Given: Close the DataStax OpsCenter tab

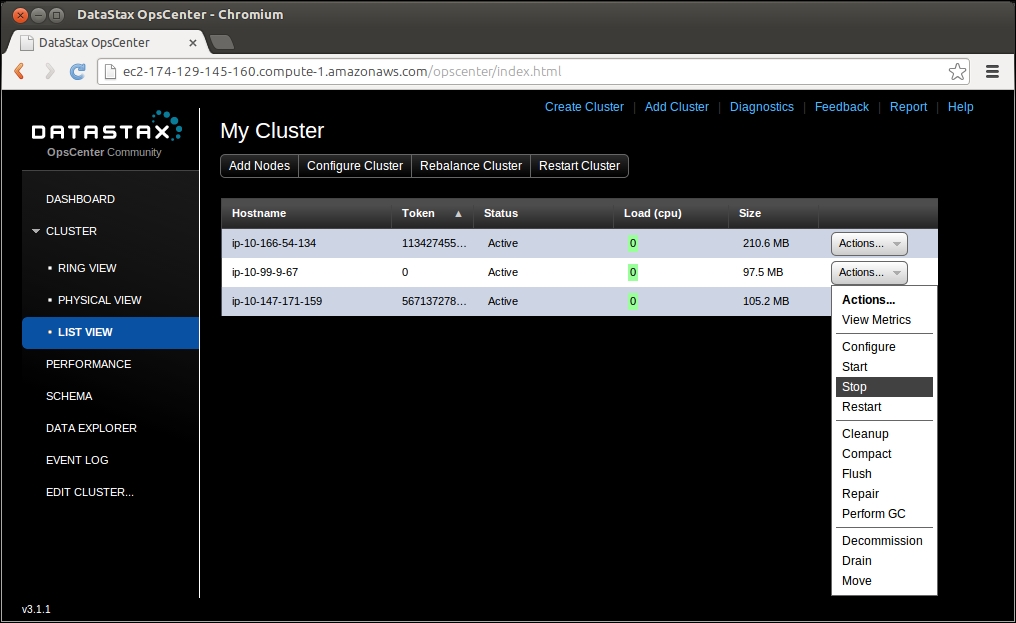Looking at the screenshot, I should [192, 43].
